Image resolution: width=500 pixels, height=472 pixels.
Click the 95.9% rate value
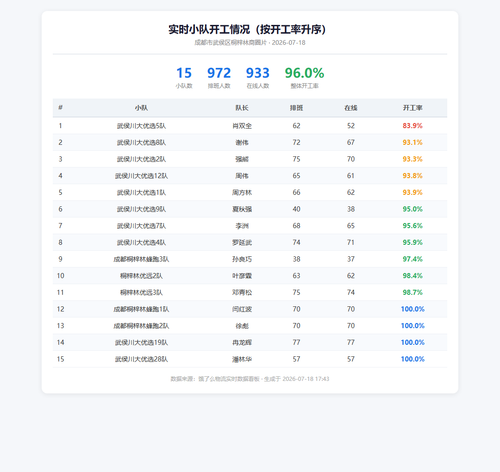coord(412,242)
